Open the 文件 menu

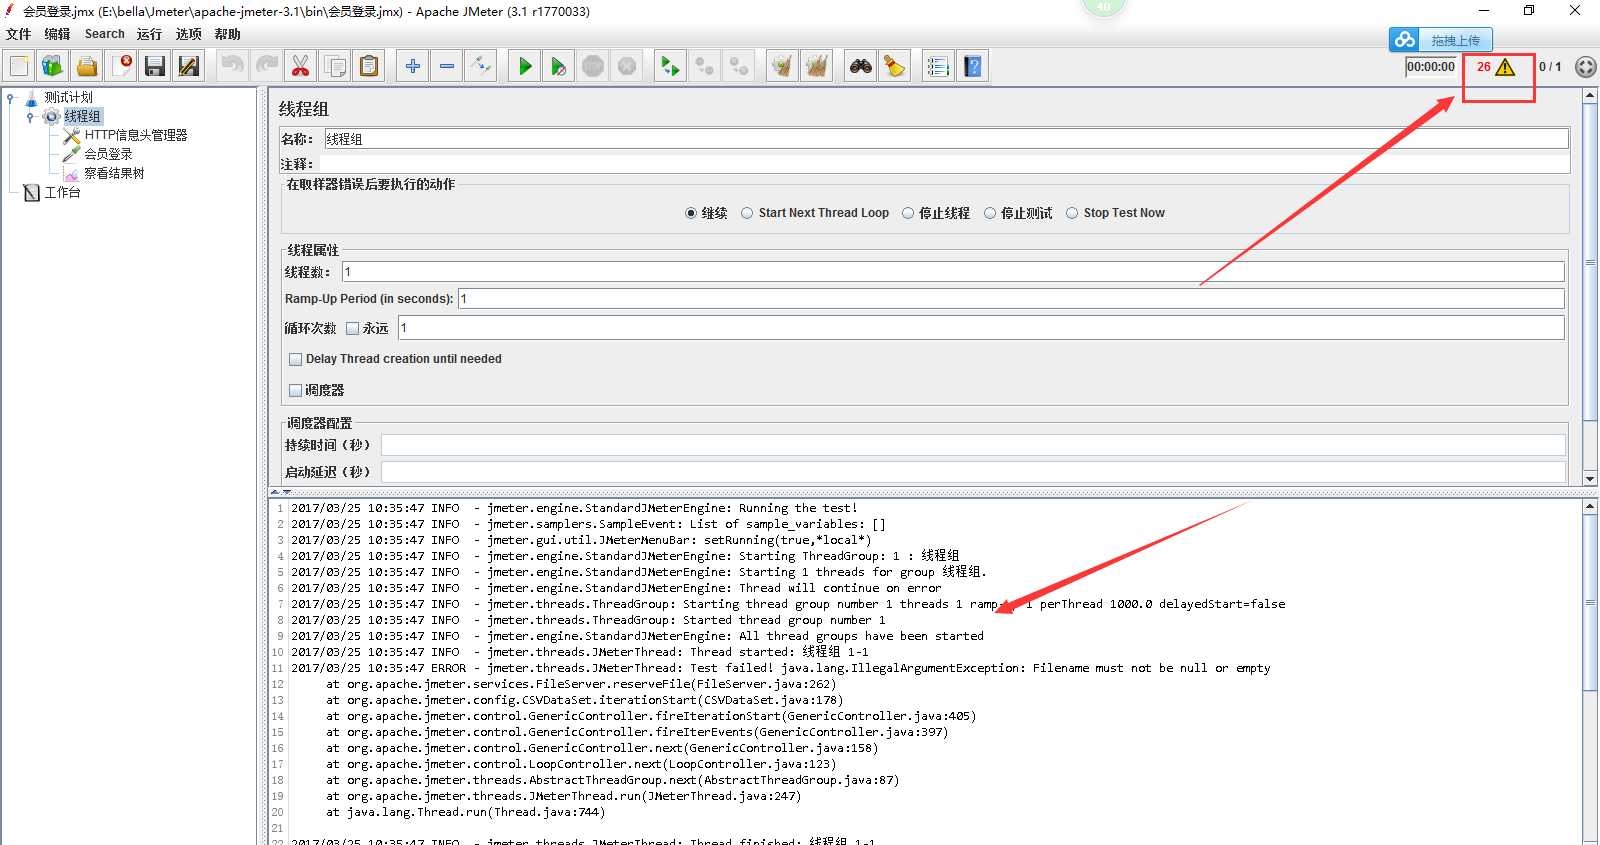click(x=19, y=34)
